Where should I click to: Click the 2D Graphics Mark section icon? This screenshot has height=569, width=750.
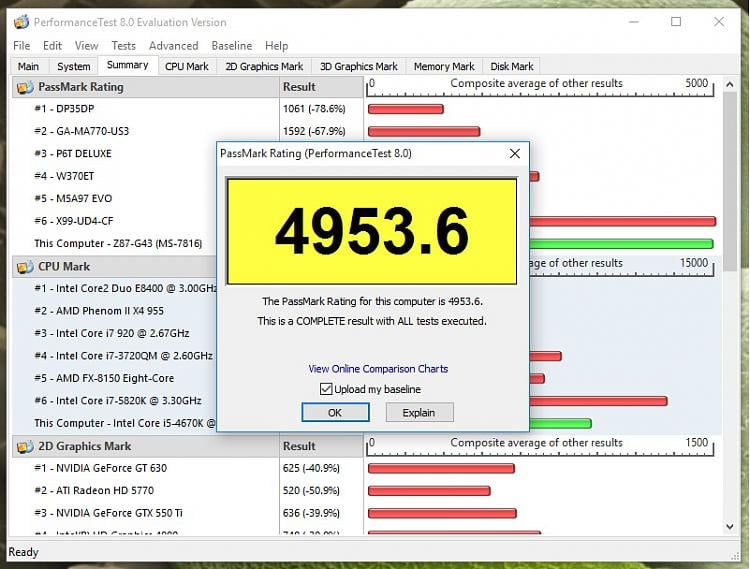pyautogui.click(x=25, y=447)
